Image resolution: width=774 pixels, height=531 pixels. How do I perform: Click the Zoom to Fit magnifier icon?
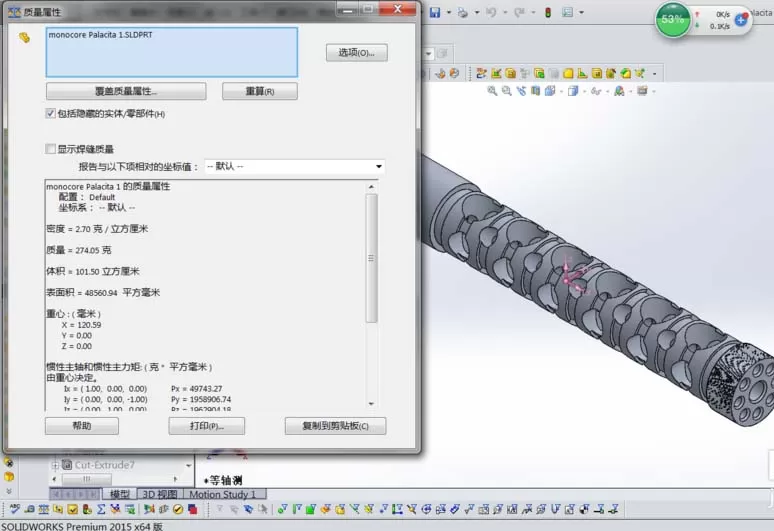coord(492,91)
